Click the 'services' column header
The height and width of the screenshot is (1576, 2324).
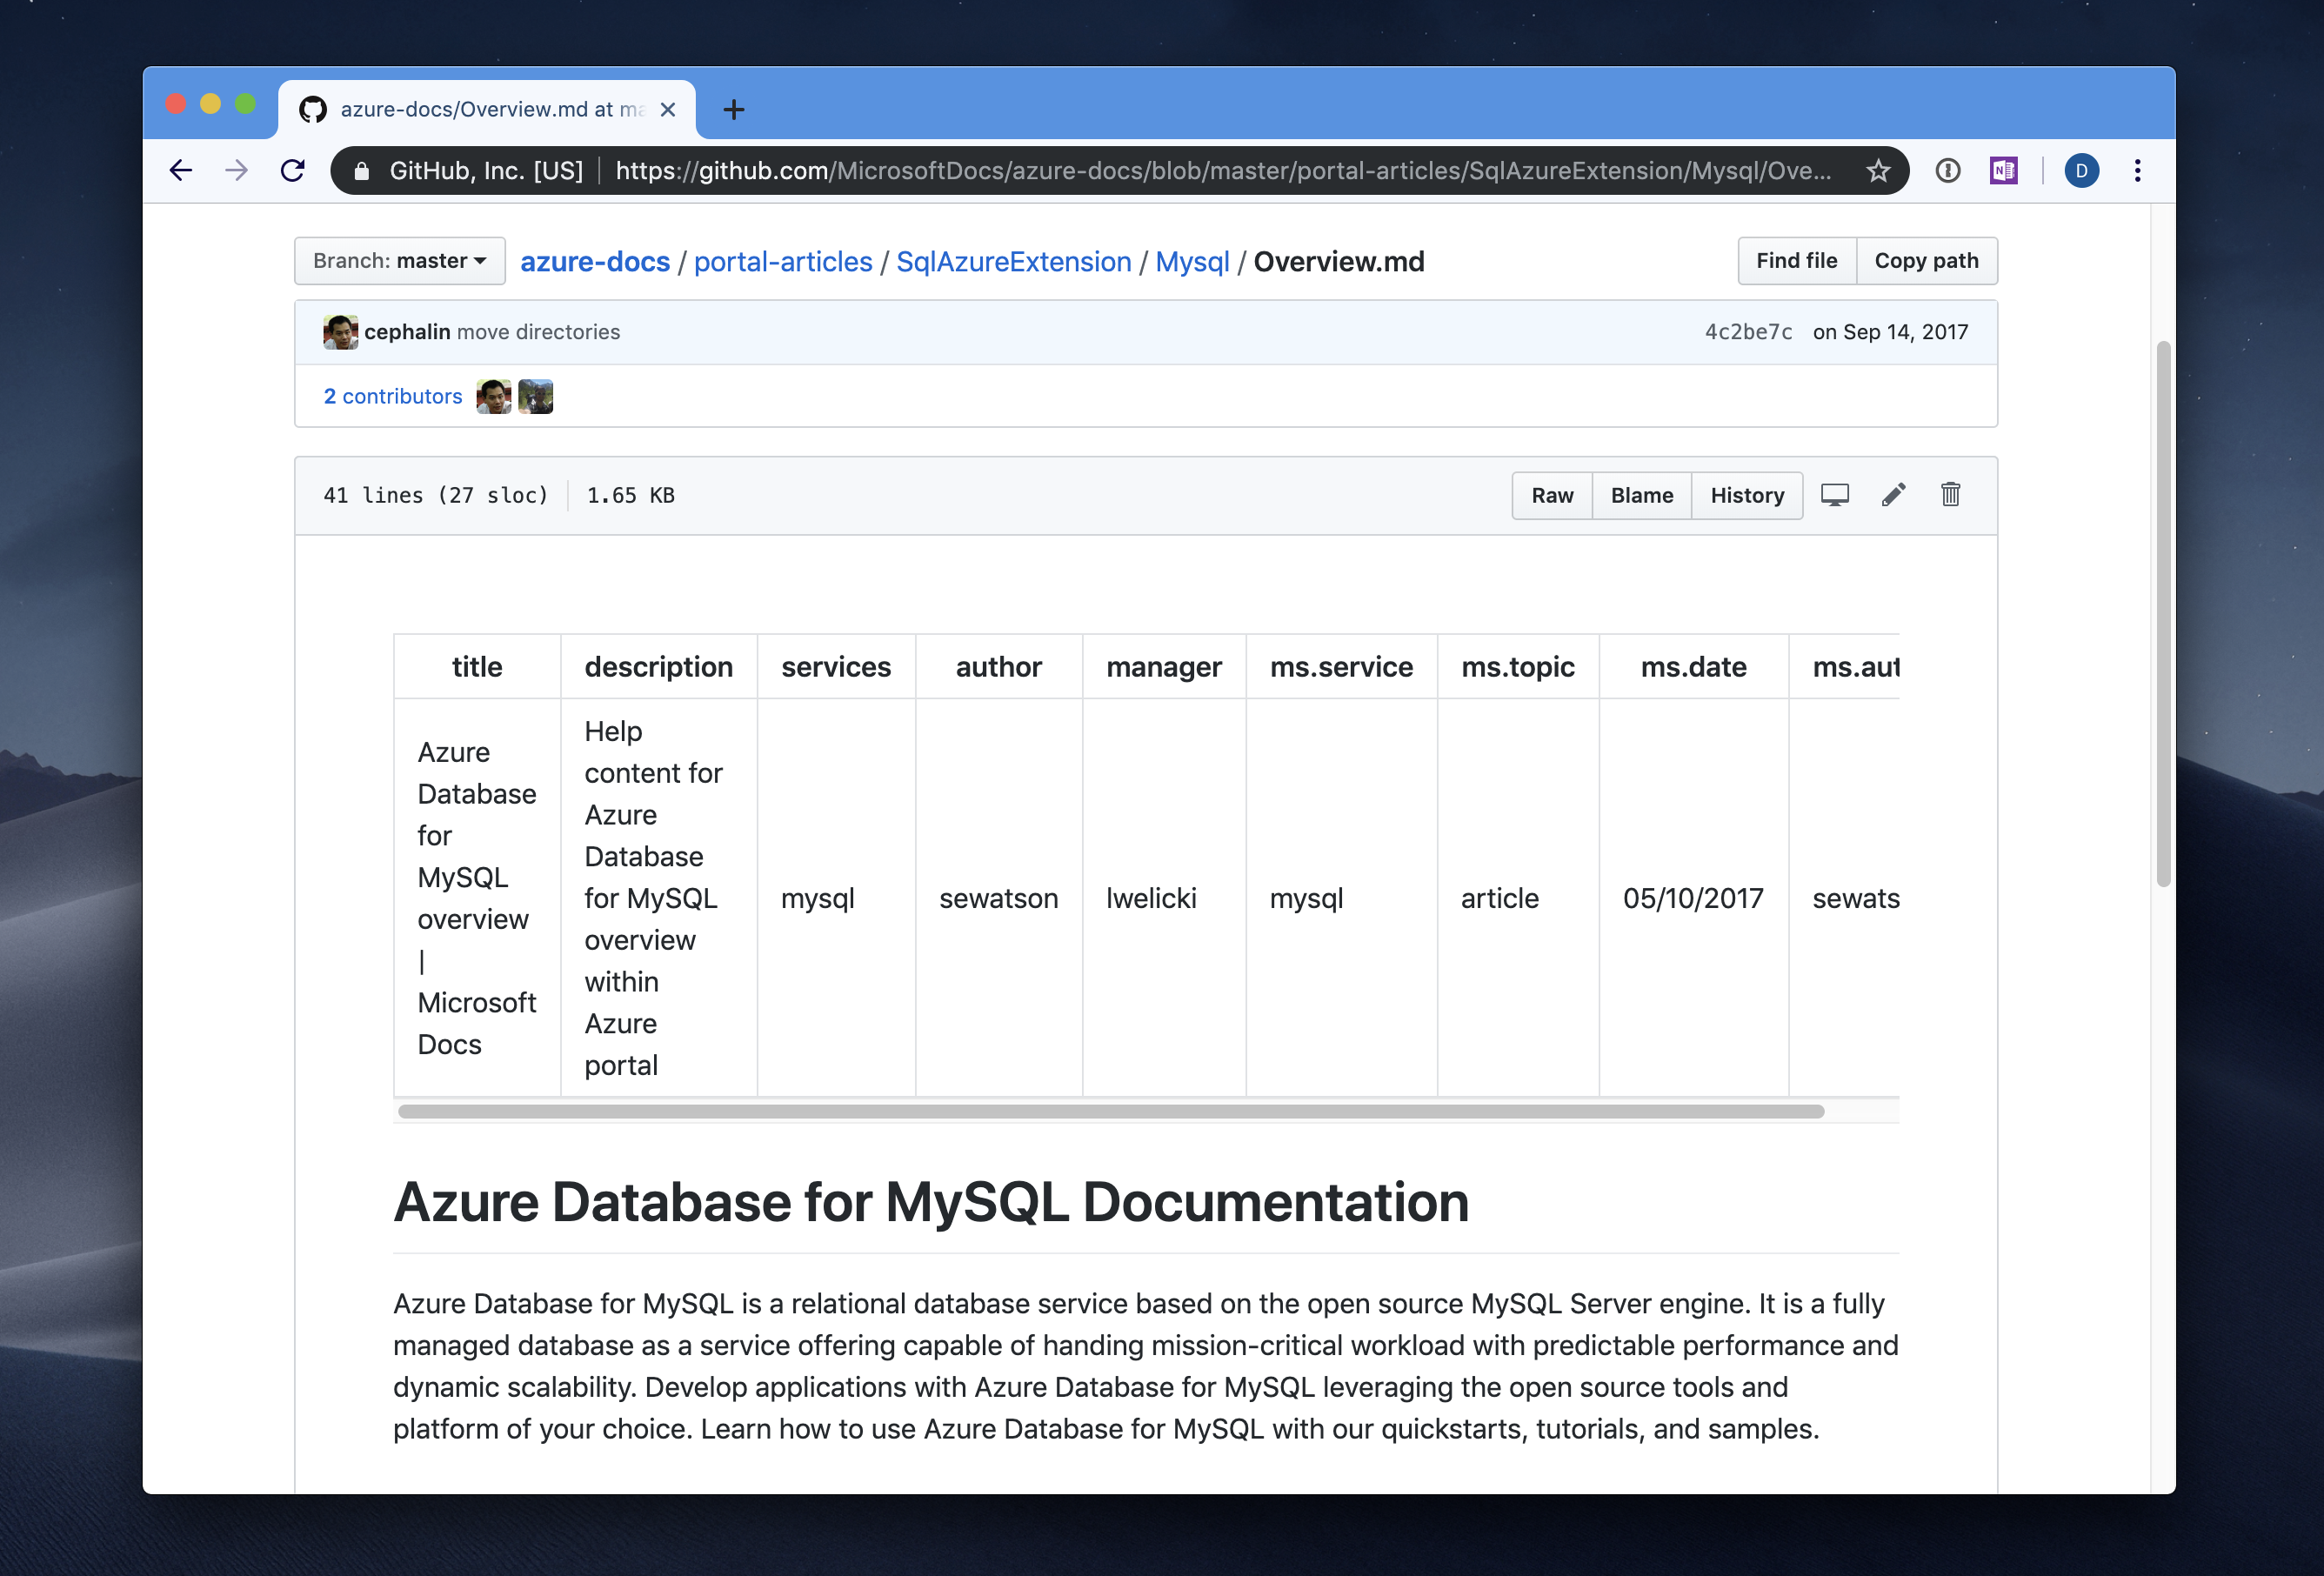tap(836, 667)
